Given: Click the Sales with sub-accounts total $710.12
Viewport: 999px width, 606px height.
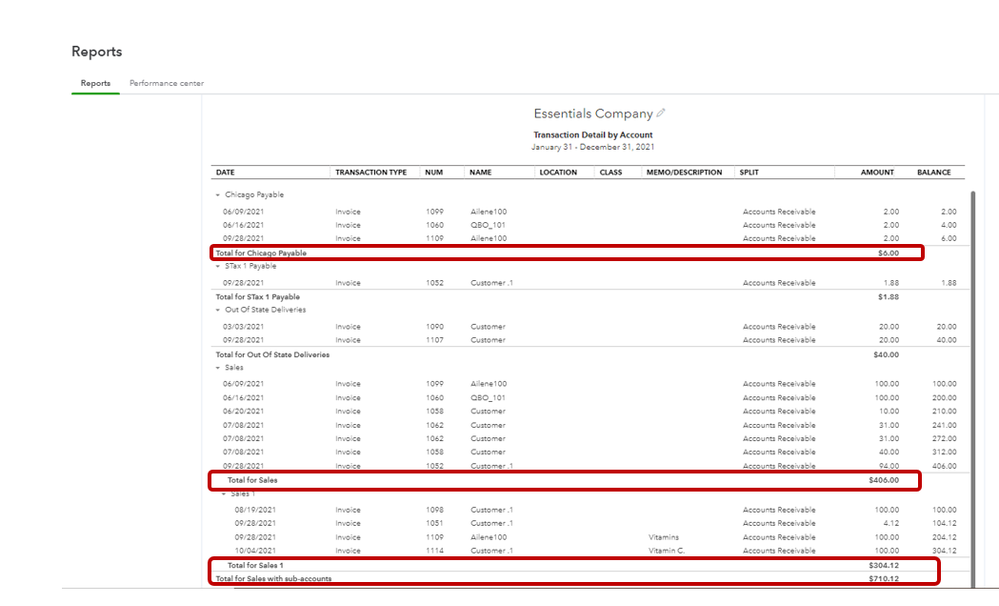Looking at the screenshot, I should [x=884, y=579].
